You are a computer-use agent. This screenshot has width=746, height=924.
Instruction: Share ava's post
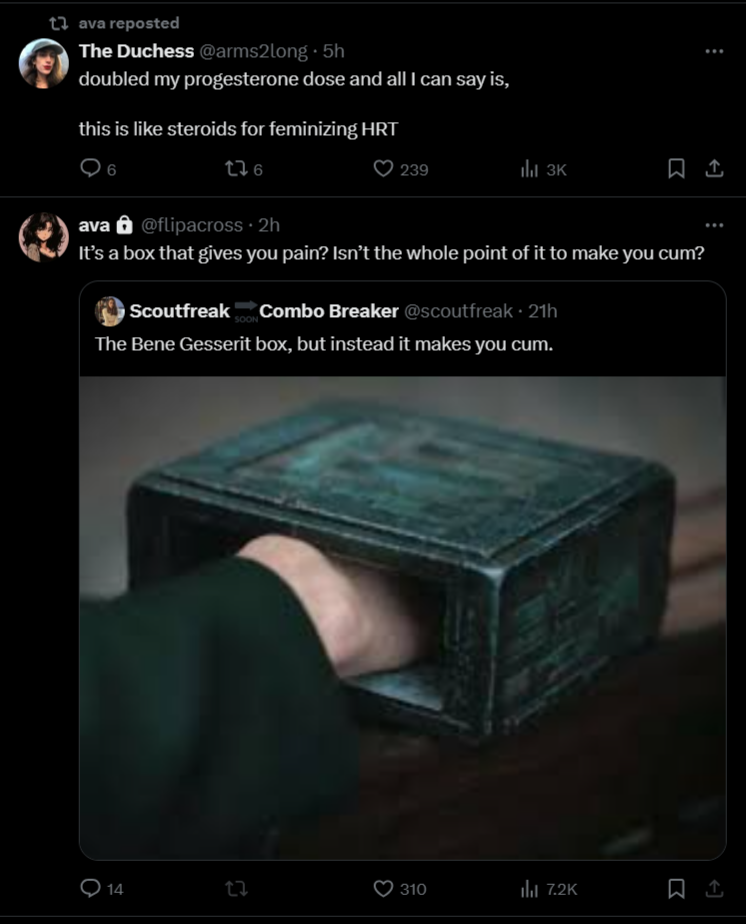coord(714,888)
